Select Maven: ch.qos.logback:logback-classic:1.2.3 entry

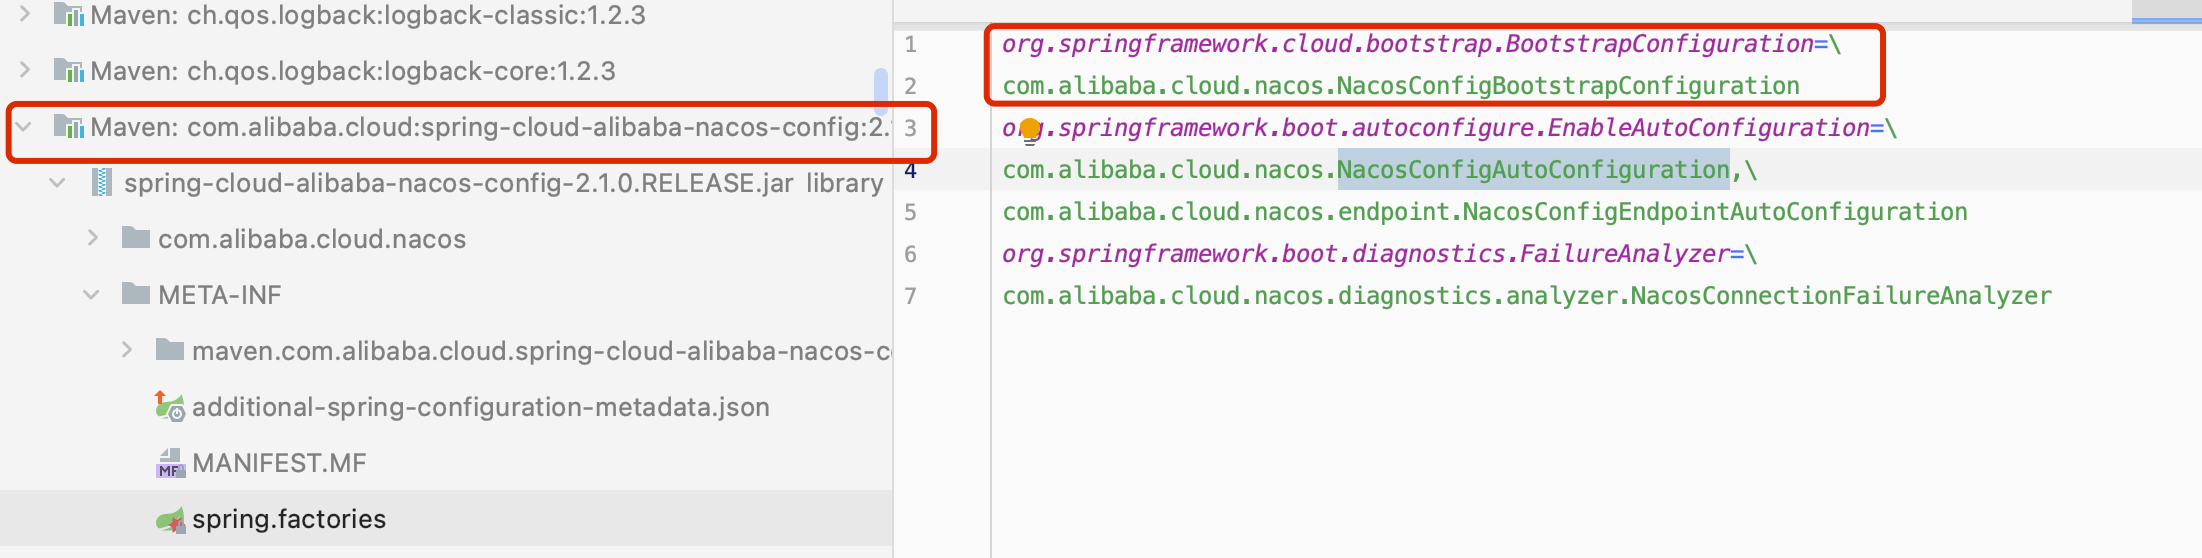click(368, 15)
